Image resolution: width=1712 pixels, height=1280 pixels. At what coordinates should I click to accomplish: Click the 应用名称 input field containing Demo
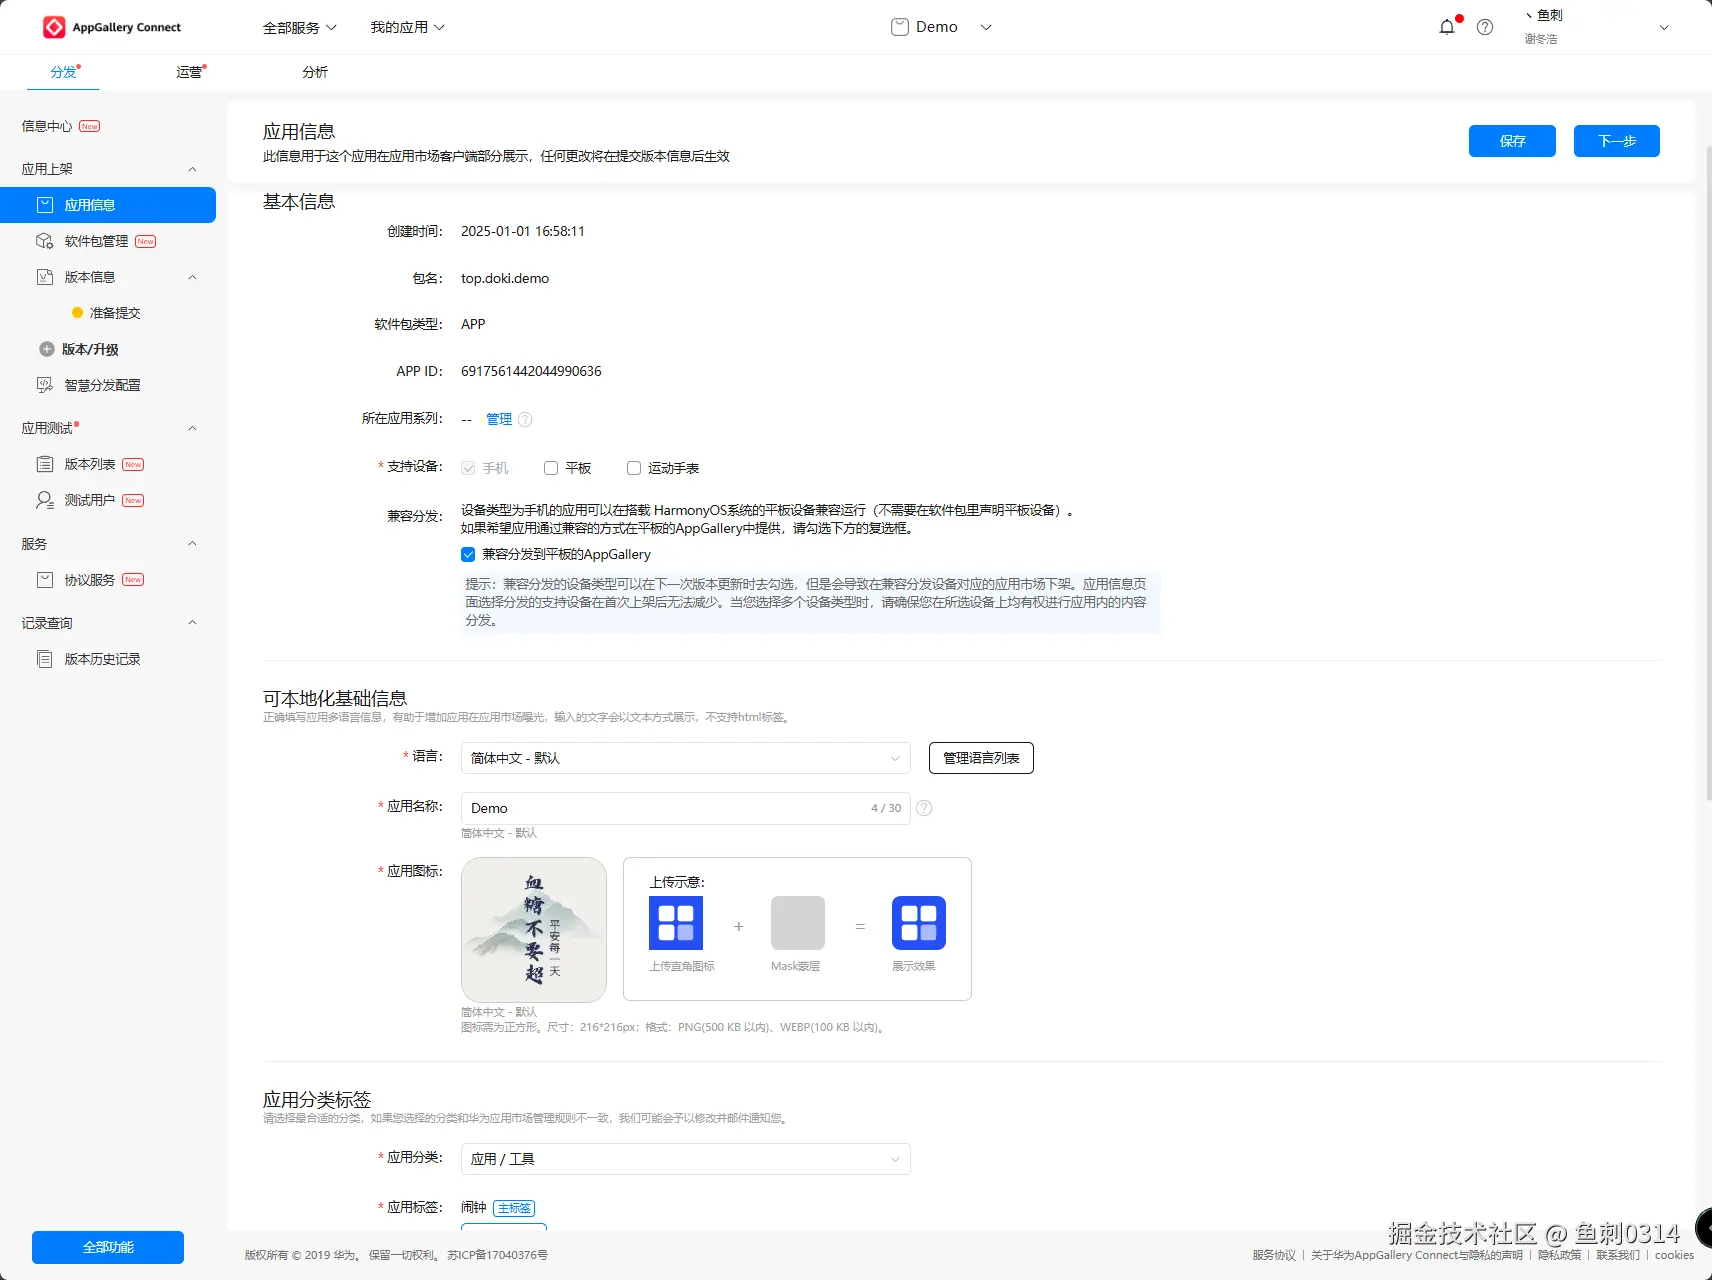coord(686,808)
